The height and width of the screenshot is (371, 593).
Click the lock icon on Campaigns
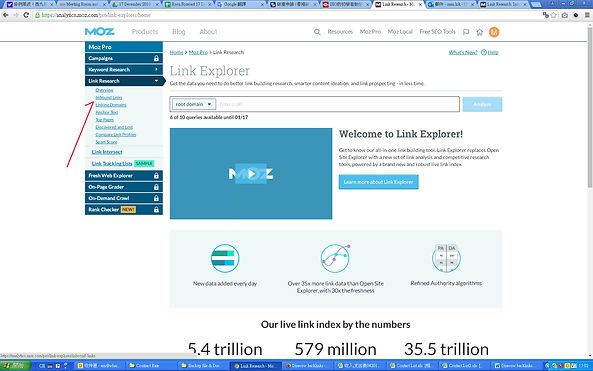pos(156,58)
